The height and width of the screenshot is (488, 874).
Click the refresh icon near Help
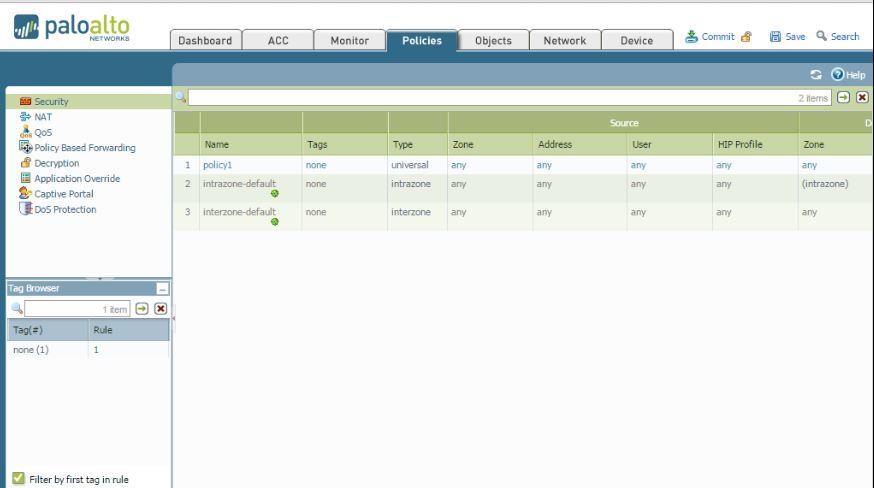click(x=816, y=75)
